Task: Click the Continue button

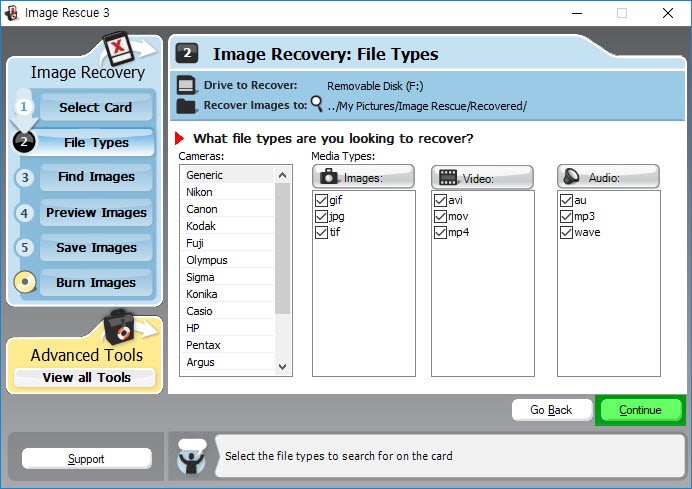Action: click(640, 410)
